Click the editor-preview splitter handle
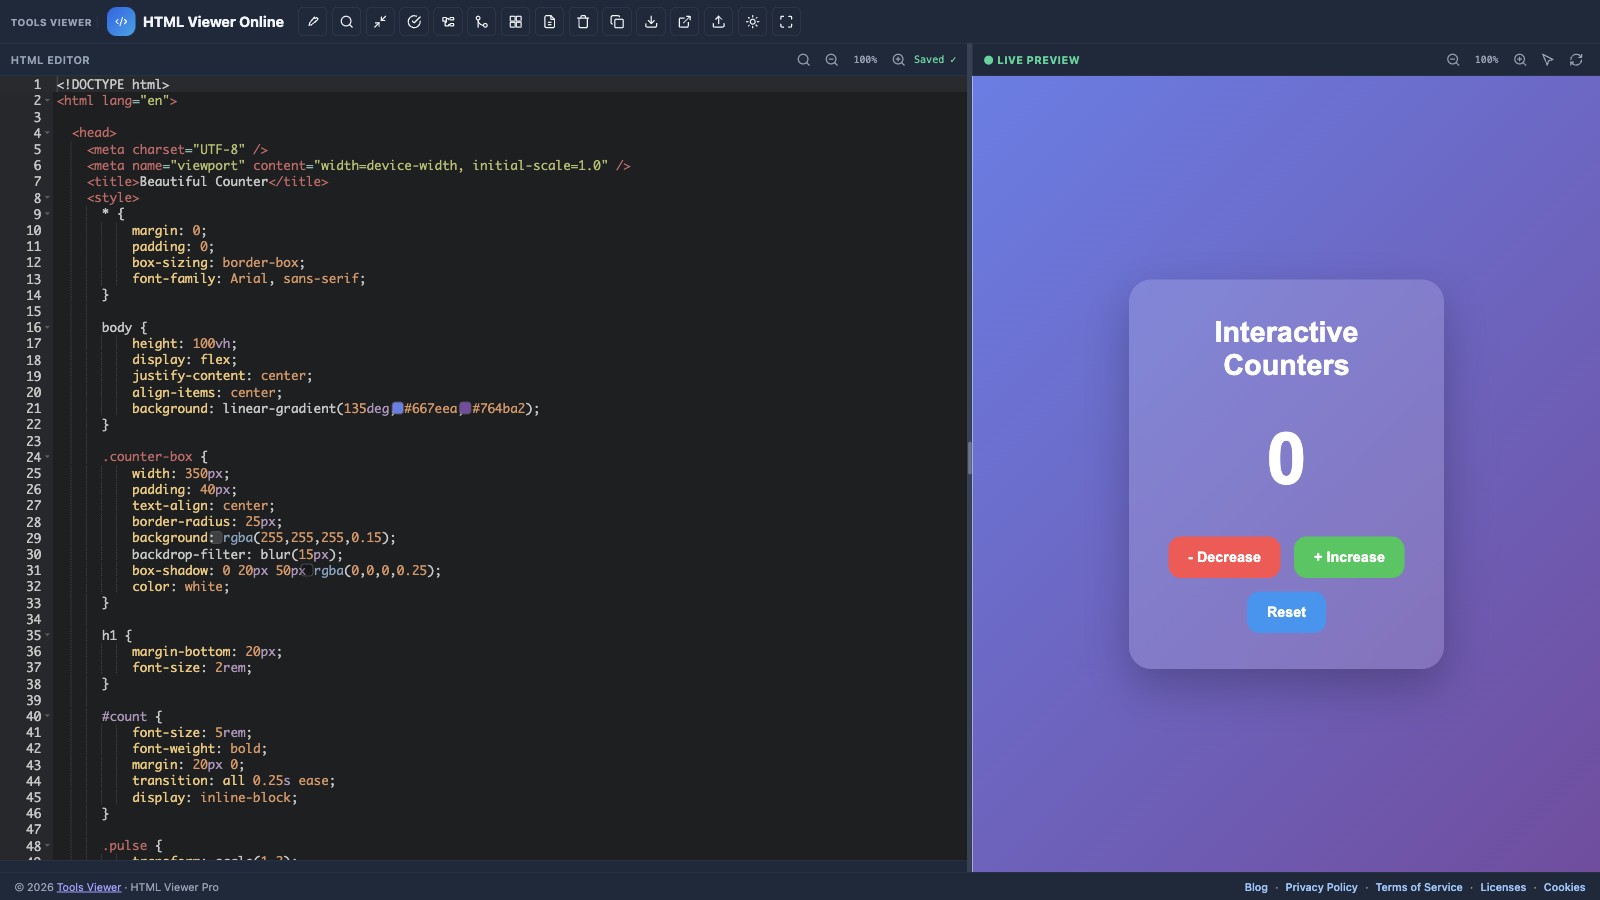Viewport: 1600px width, 900px height. [969, 458]
